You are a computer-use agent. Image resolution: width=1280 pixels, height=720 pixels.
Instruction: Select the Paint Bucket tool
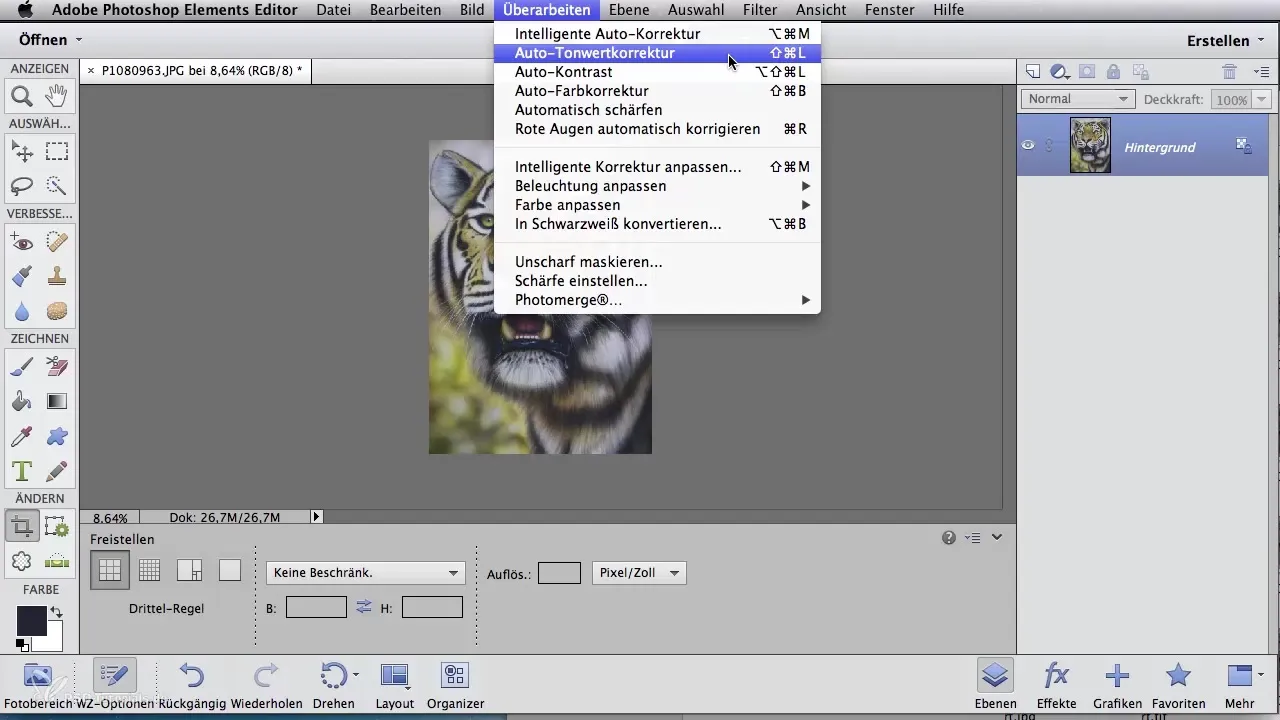click(x=21, y=401)
